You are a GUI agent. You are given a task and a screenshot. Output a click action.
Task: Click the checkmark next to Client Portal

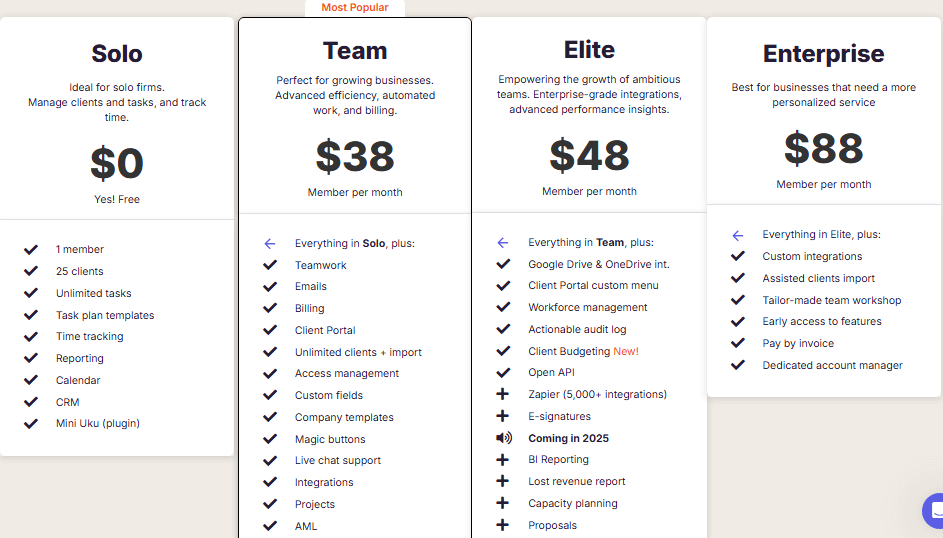pos(269,330)
